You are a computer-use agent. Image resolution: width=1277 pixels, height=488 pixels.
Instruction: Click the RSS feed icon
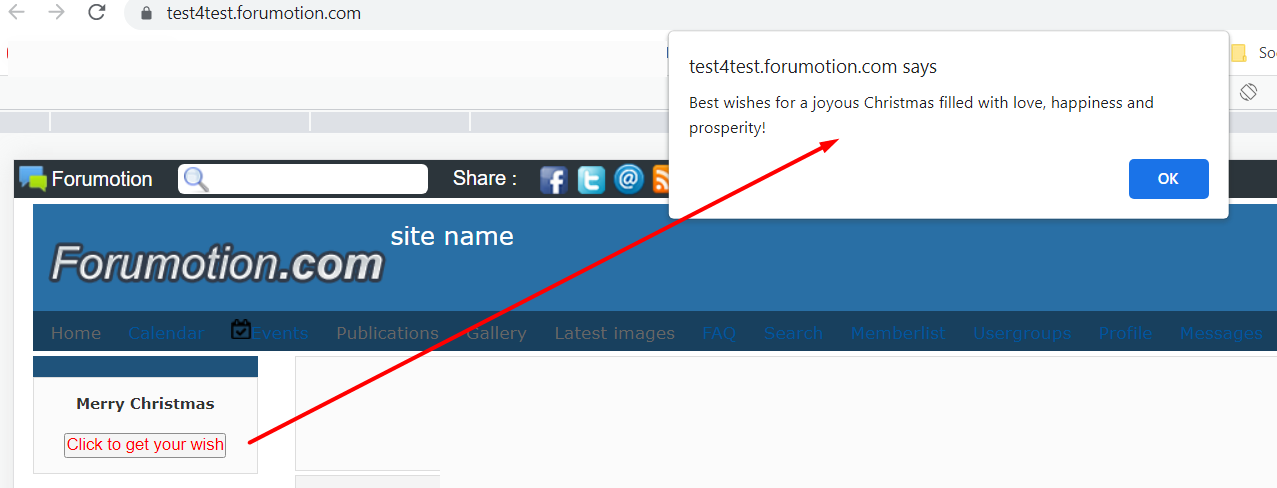coord(660,180)
